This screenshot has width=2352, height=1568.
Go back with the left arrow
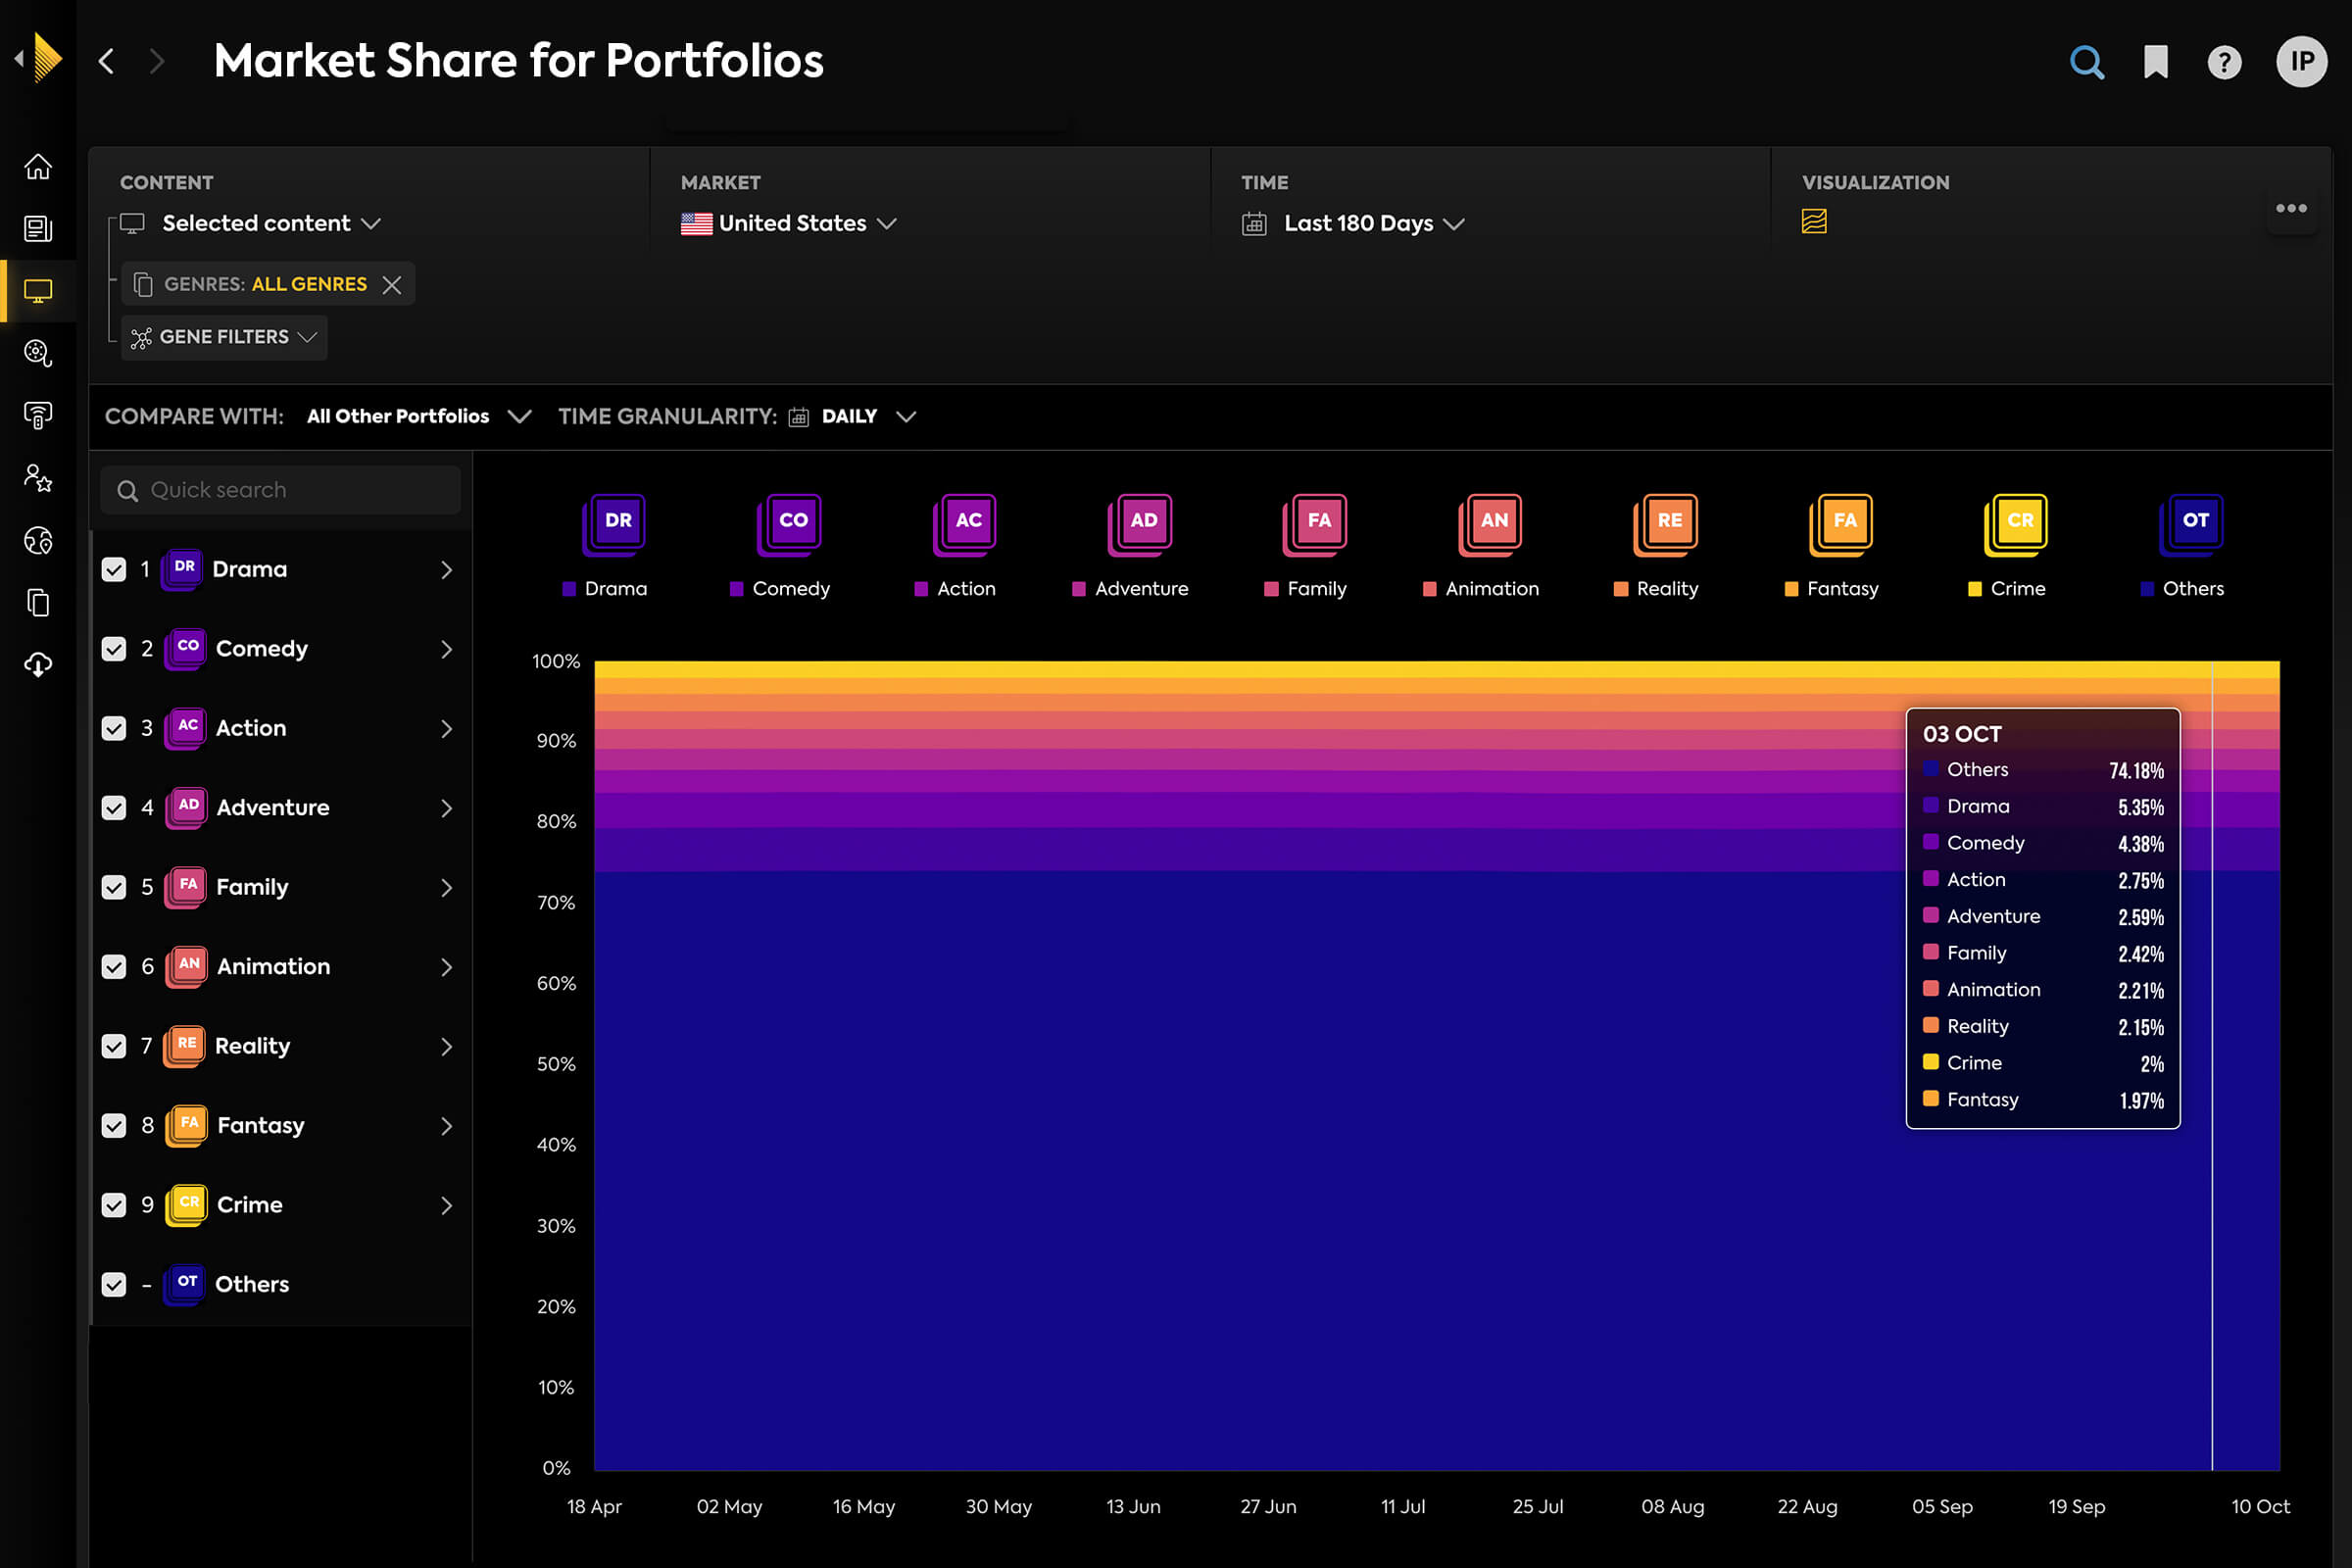[x=107, y=61]
